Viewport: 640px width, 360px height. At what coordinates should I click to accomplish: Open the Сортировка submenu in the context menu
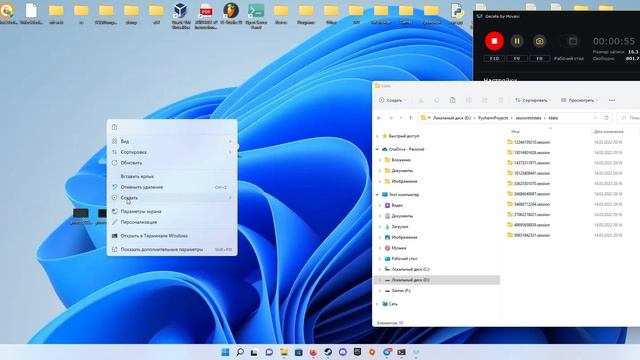172,152
